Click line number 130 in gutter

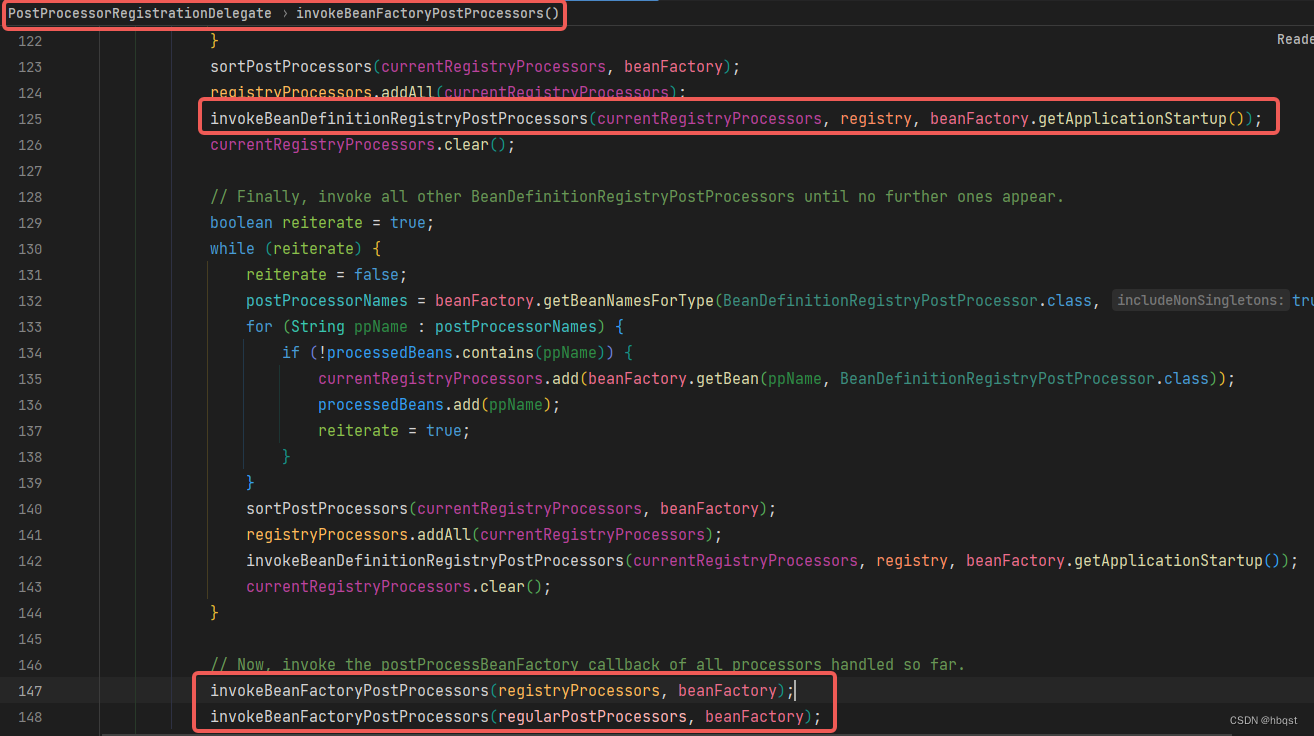(30, 249)
